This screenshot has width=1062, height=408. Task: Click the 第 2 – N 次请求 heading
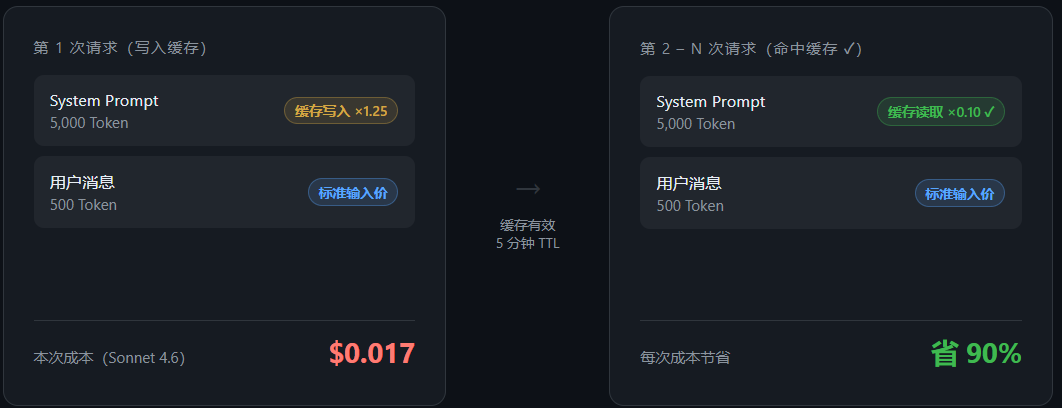point(751,48)
